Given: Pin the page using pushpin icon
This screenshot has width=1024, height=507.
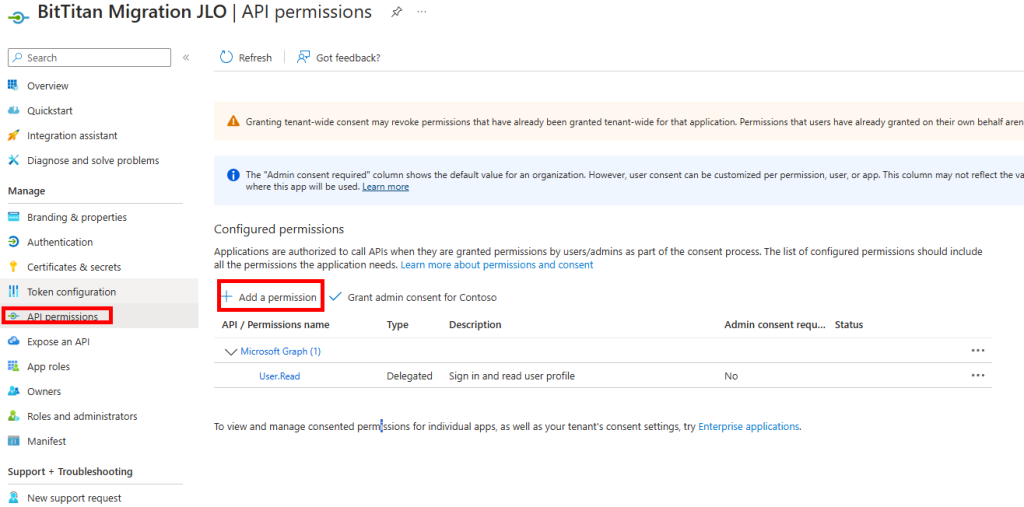Looking at the screenshot, I should coord(396,12).
